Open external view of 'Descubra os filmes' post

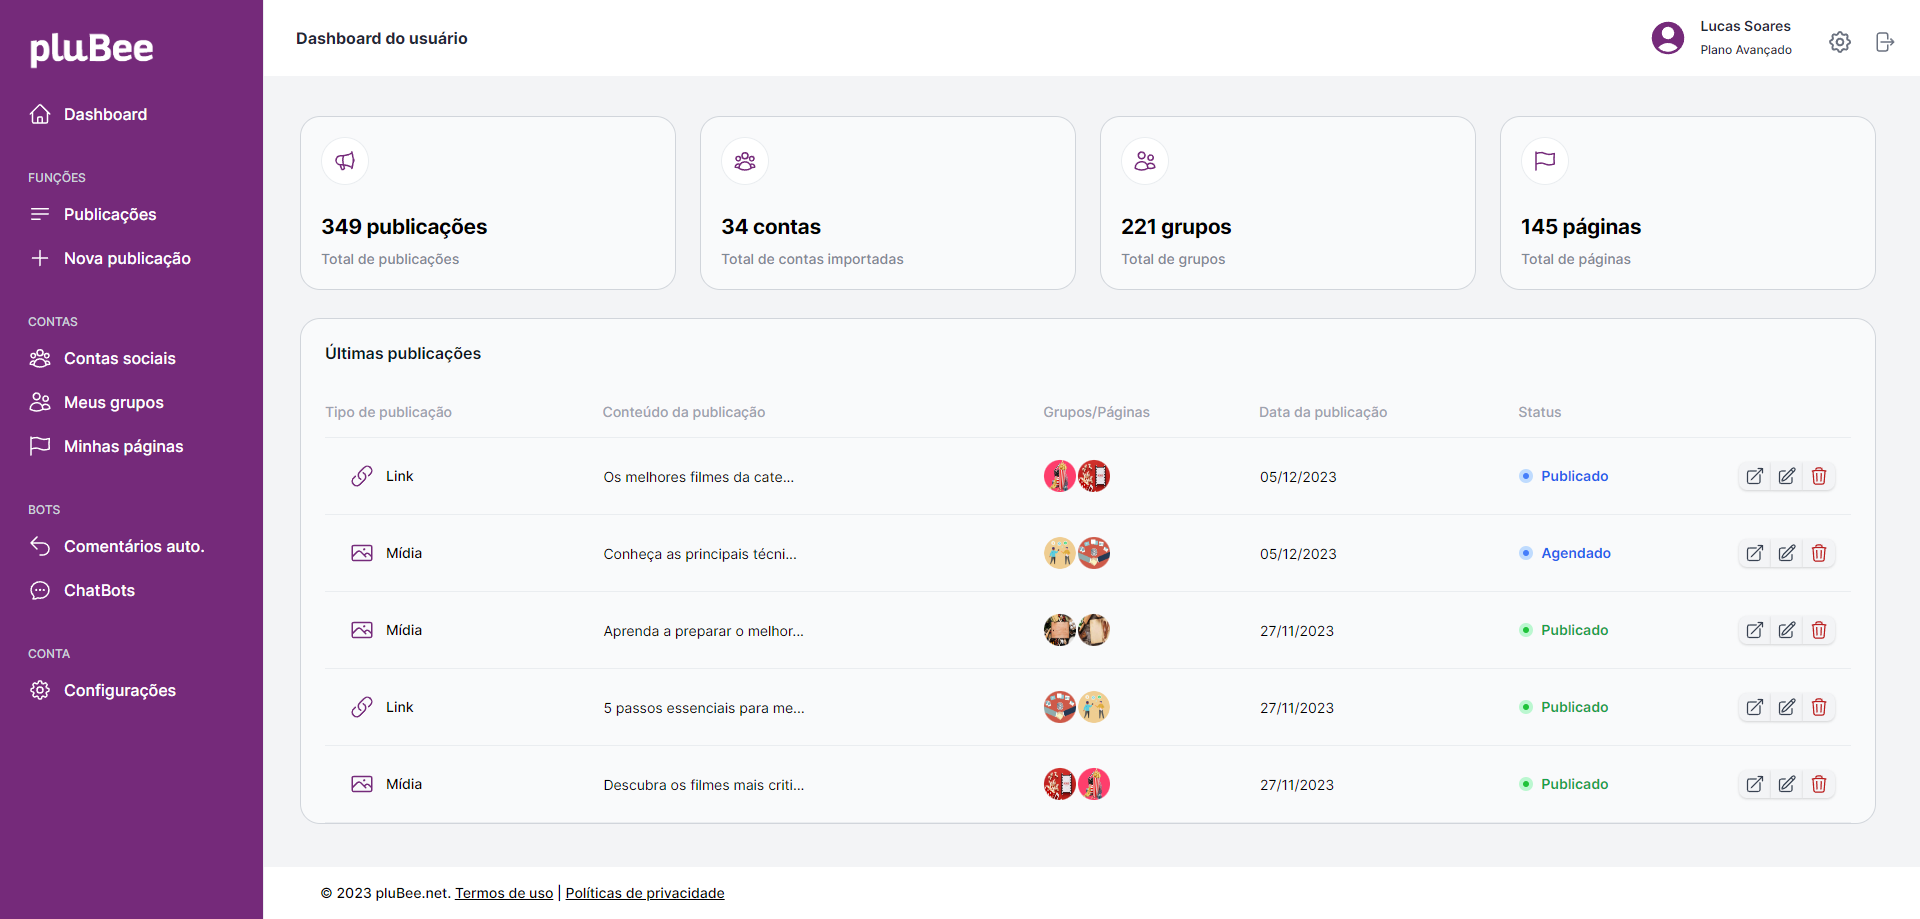pos(1755,784)
